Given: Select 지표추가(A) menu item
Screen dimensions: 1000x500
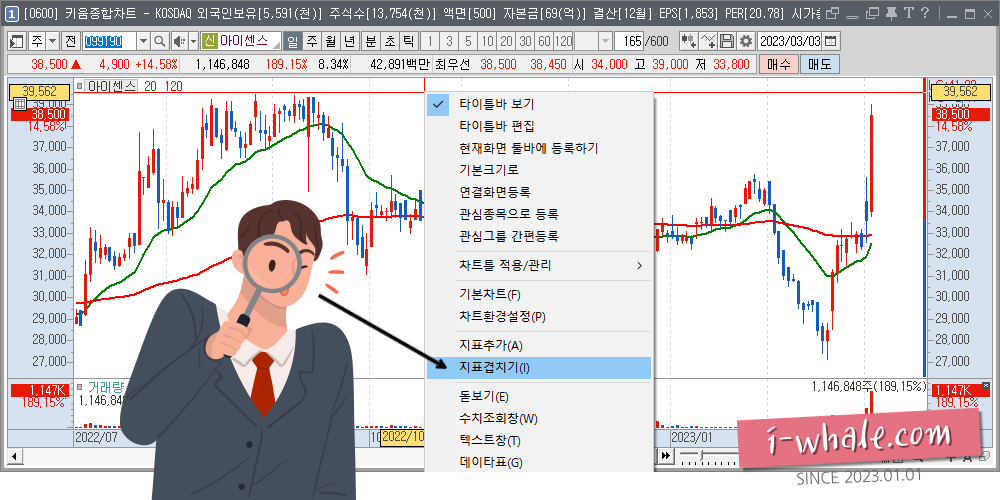Looking at the screenshot, I should (539, 346).
